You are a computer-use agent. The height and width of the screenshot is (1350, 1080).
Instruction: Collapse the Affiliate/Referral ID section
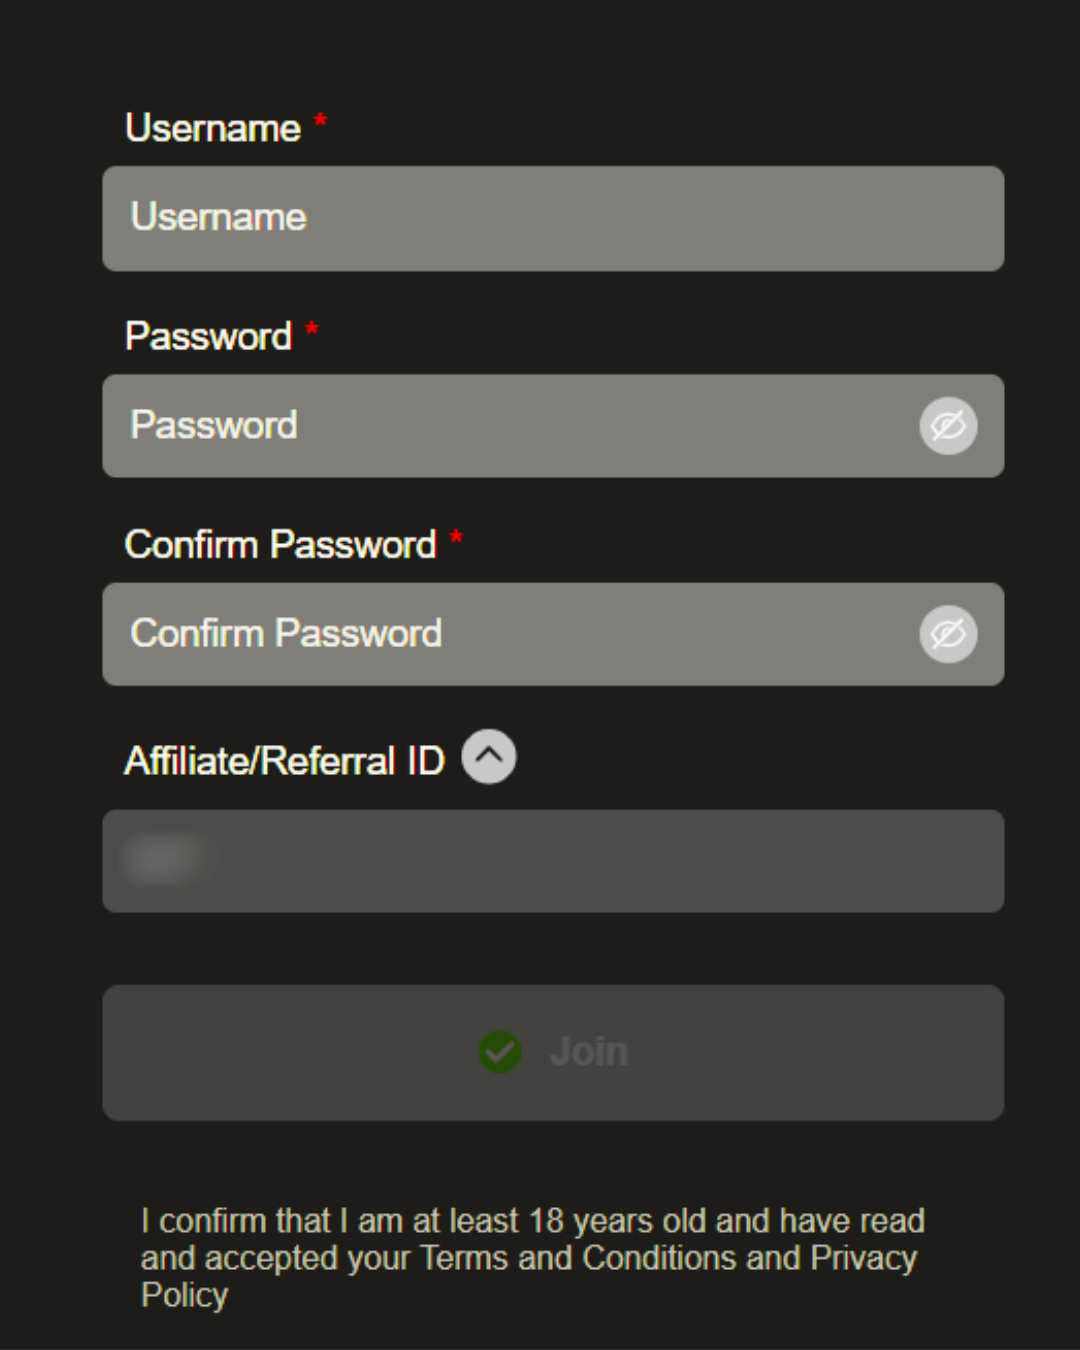click(x=489, y=757)
